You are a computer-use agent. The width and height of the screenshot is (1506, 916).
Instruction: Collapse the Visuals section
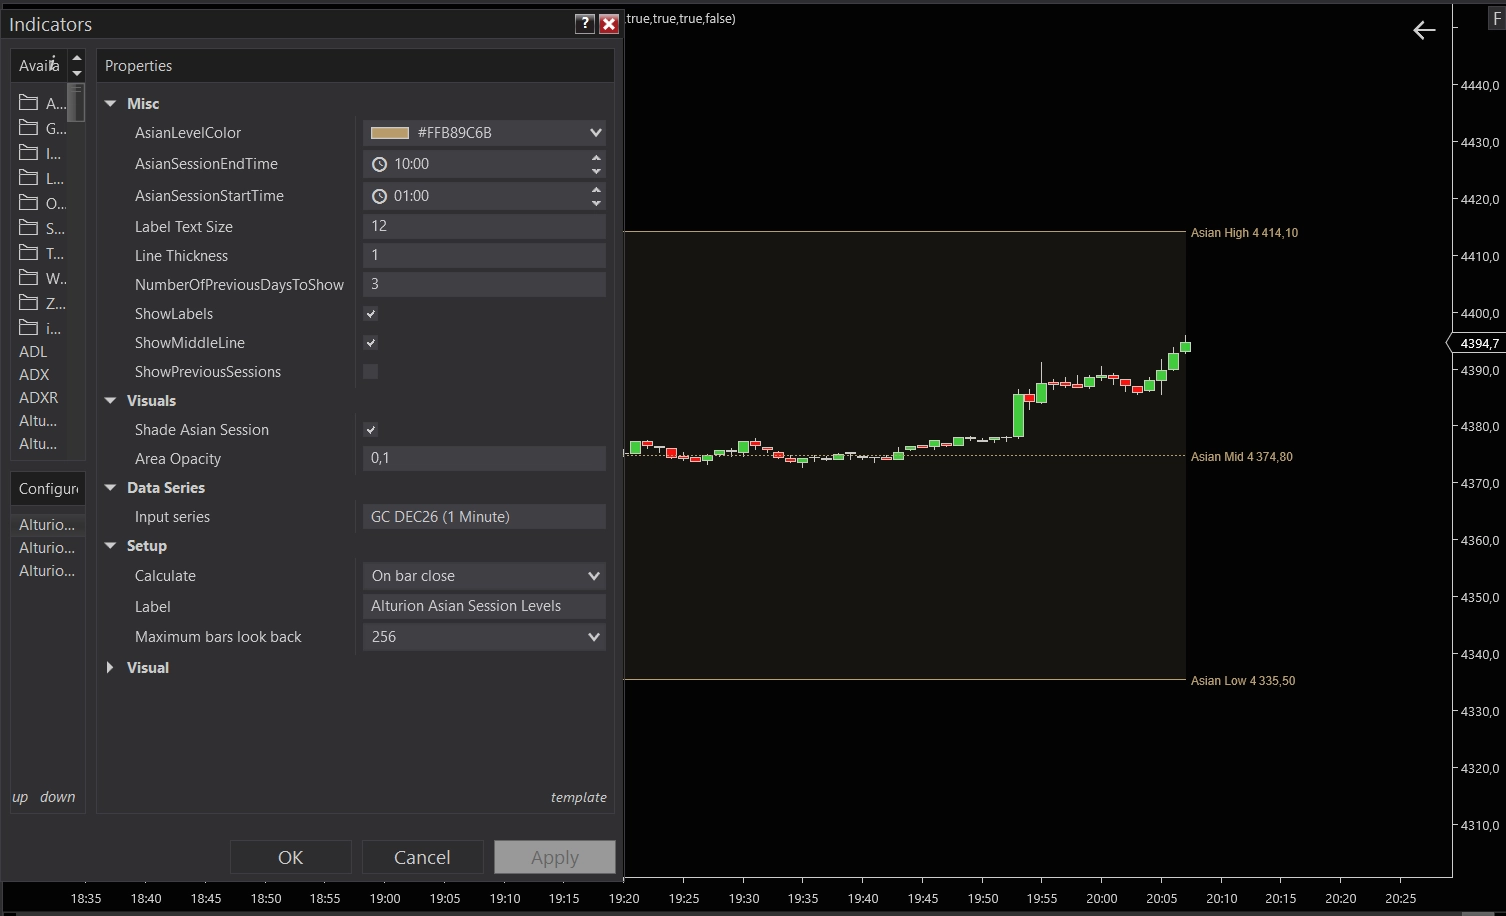pos(110,401)
